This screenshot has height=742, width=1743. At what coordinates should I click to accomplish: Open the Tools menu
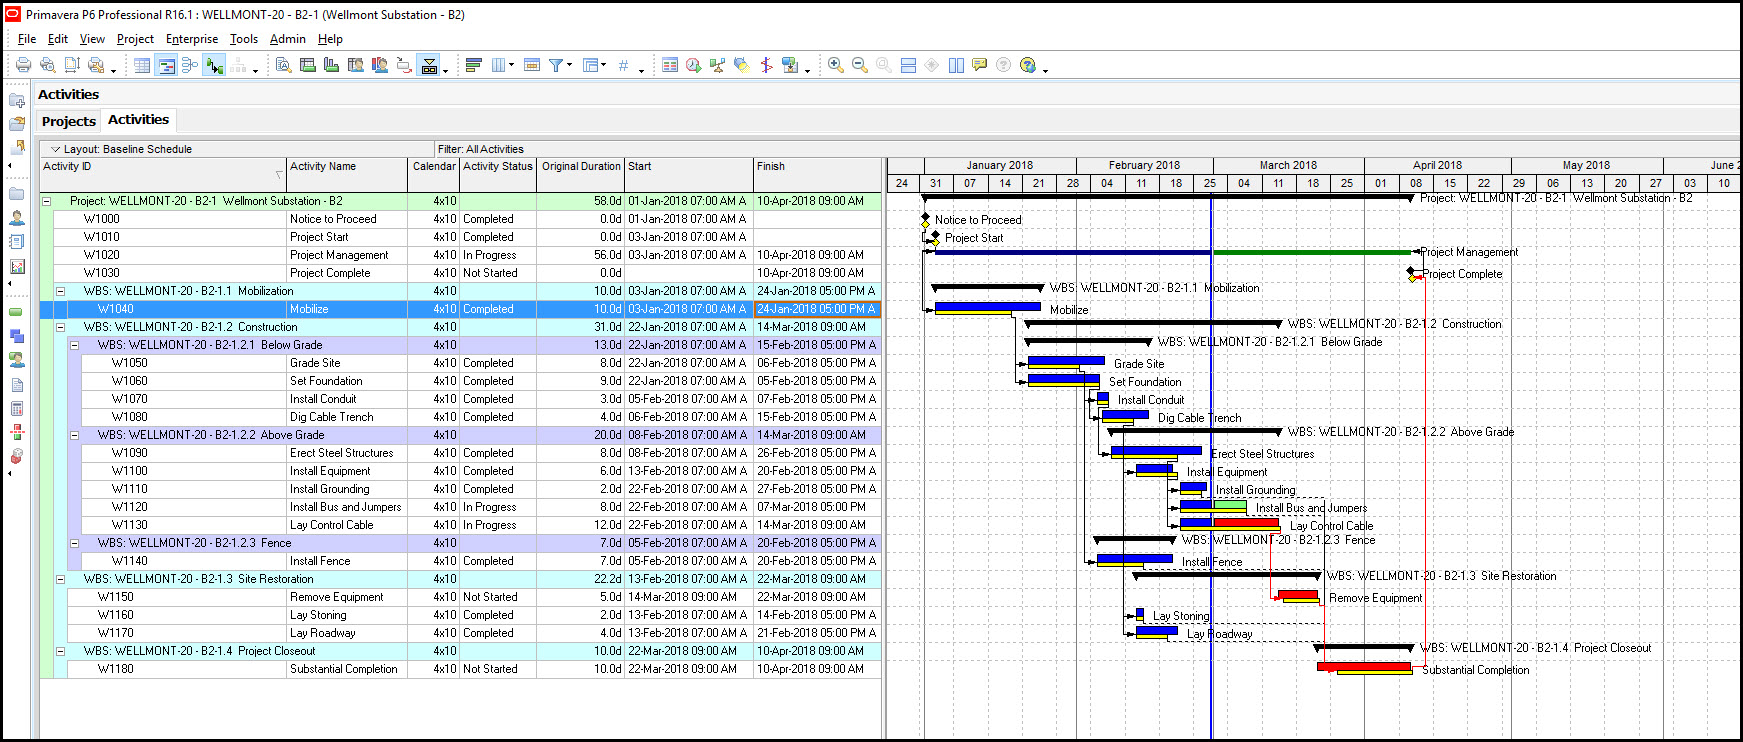[244, 39]
